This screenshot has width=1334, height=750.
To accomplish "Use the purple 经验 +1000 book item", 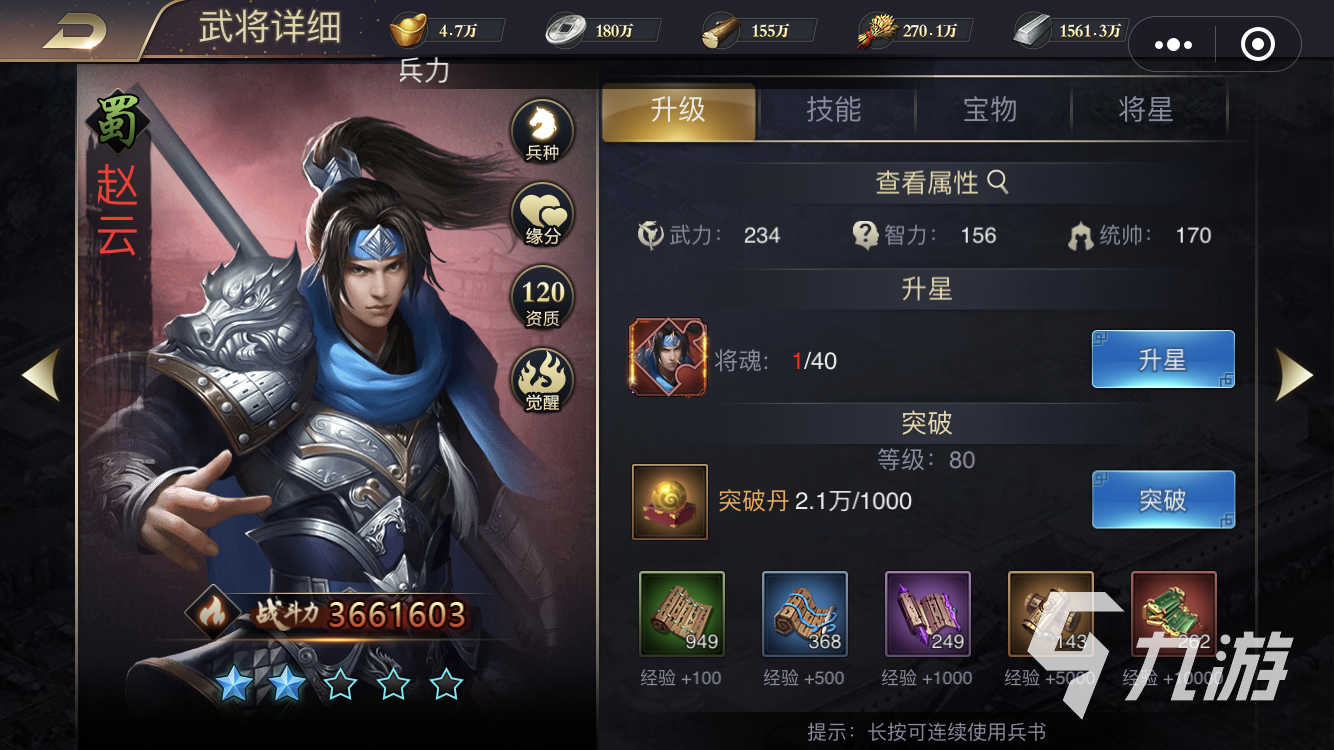I will [x=927, y=614].
